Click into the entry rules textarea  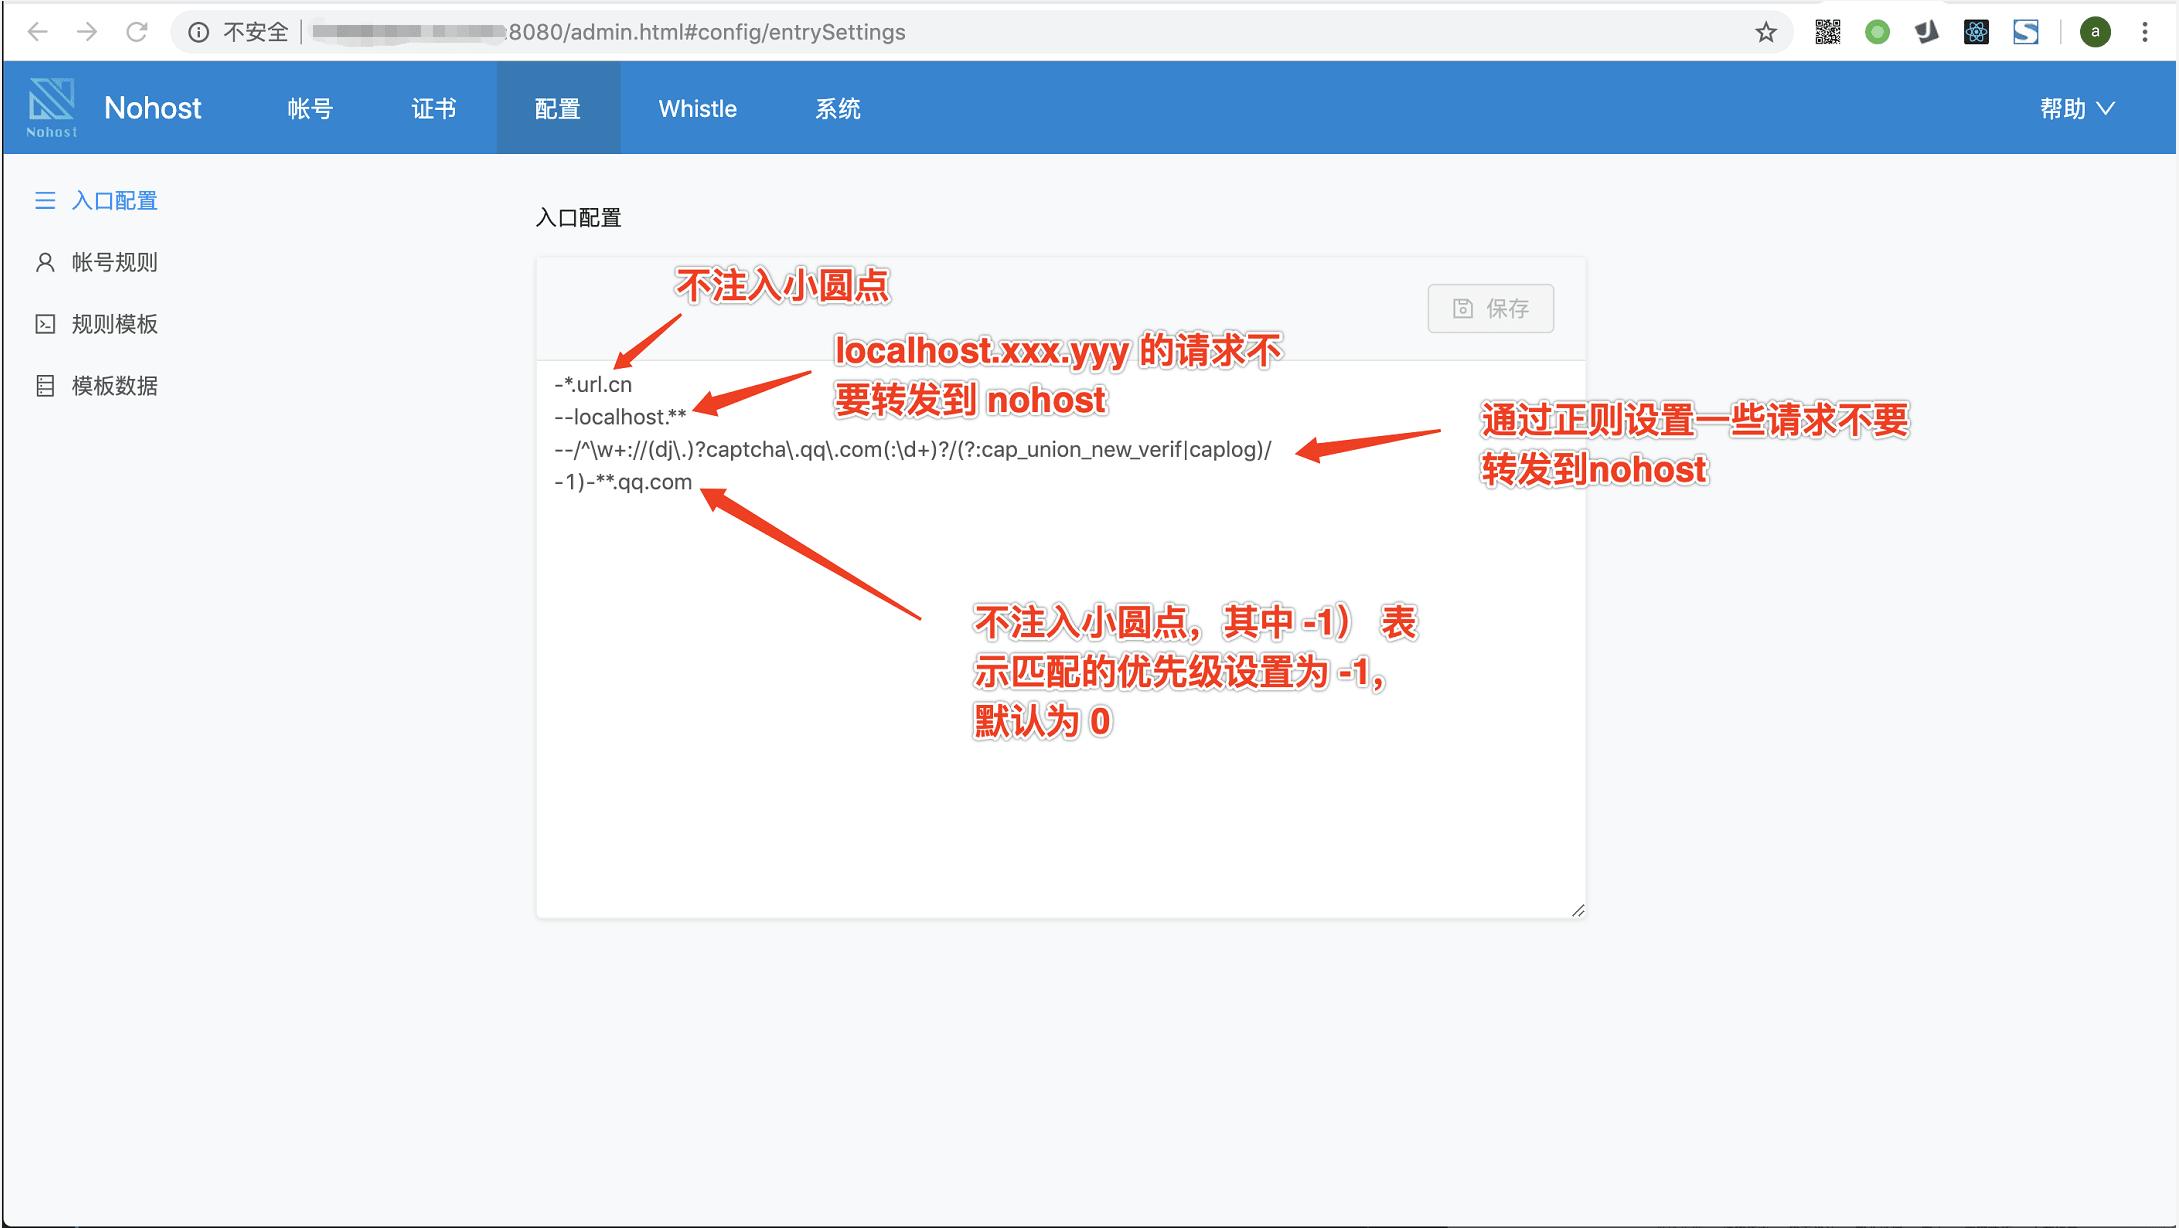click(x=1061, y=639)
